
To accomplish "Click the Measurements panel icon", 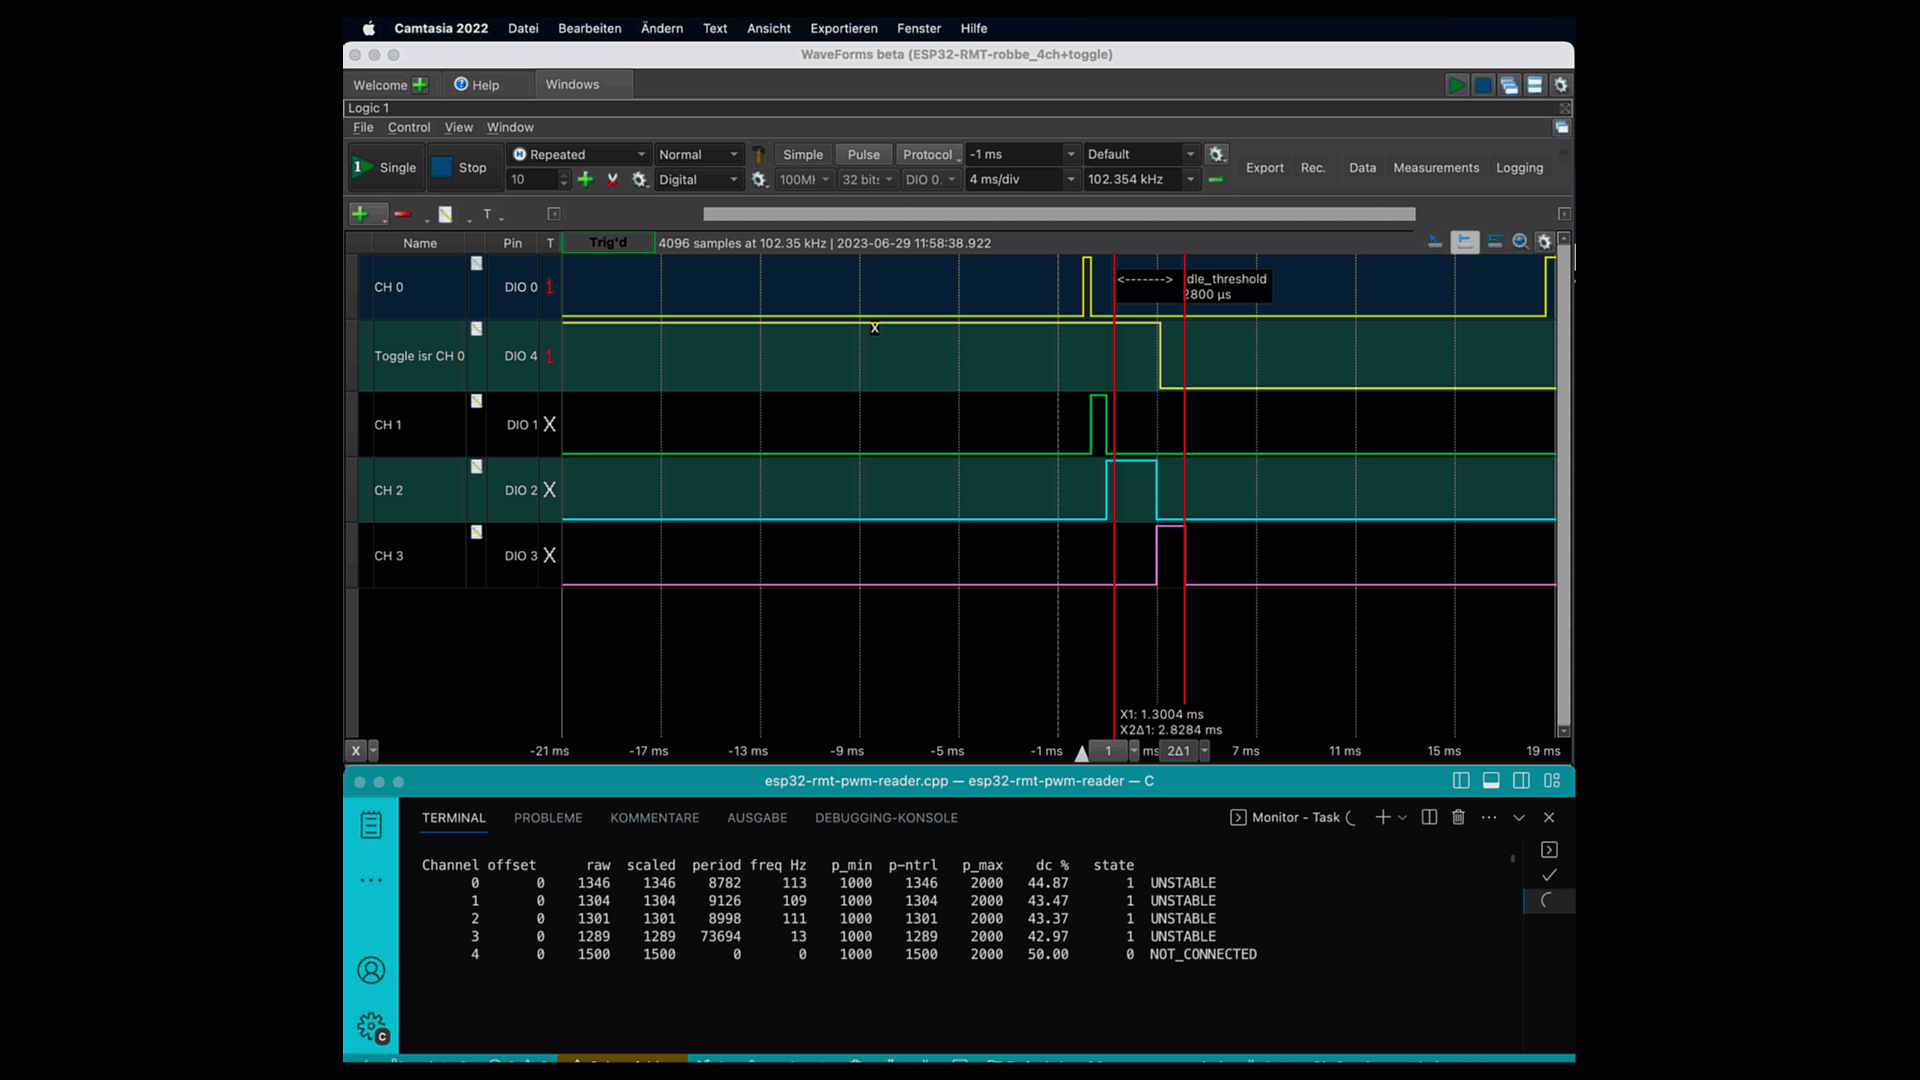I will pyautogui.click(x=1437, y=166).
